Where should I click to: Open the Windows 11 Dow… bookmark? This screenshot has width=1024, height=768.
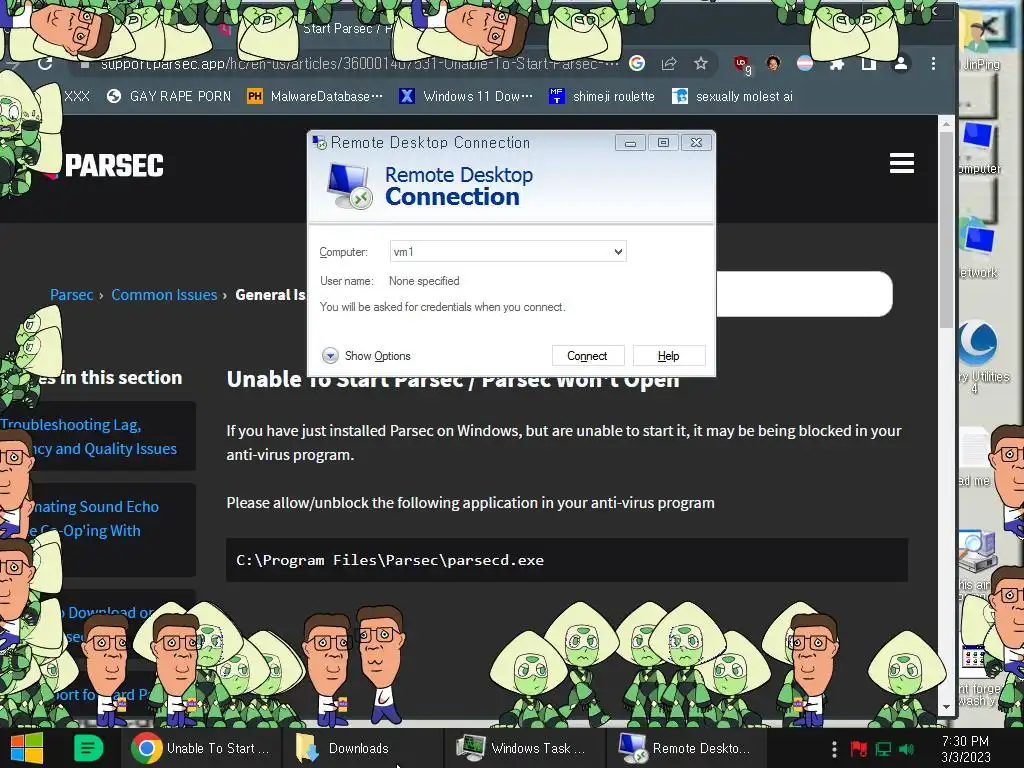click(x=466, y=97)
